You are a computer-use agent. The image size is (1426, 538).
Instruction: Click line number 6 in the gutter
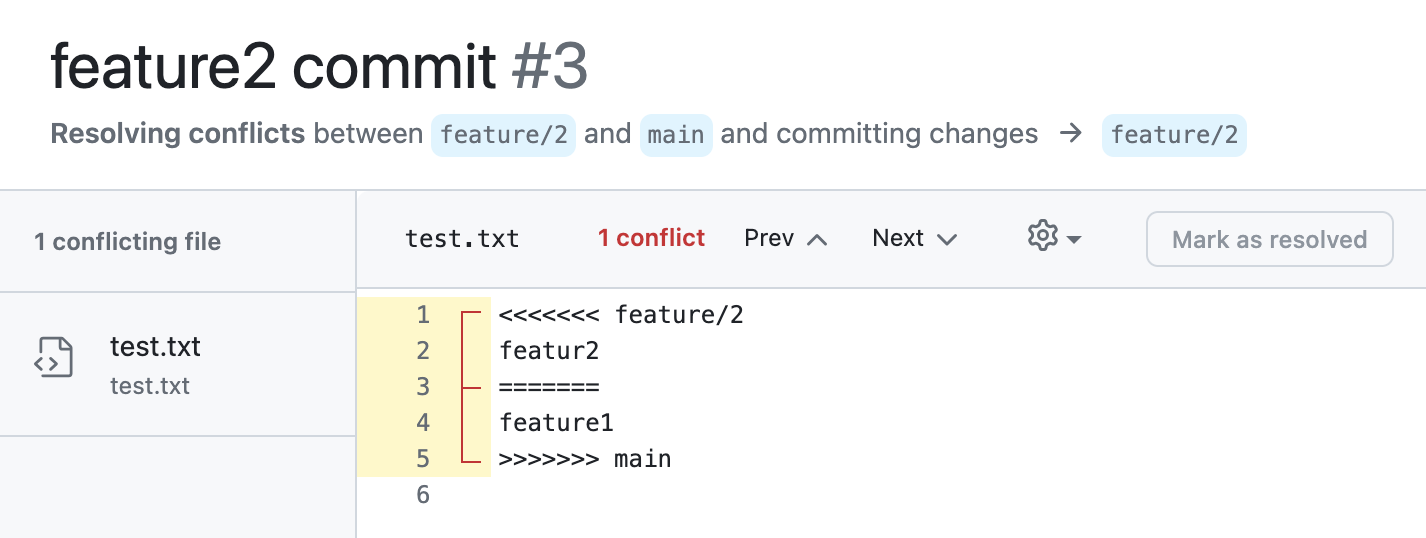pyautogui.click(x=423, y=495)
